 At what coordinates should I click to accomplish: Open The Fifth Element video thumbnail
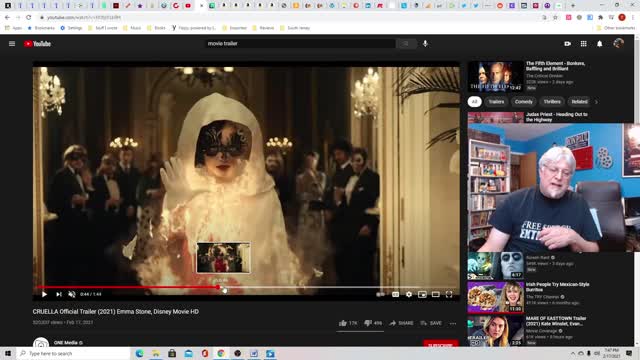click(496, 76)
